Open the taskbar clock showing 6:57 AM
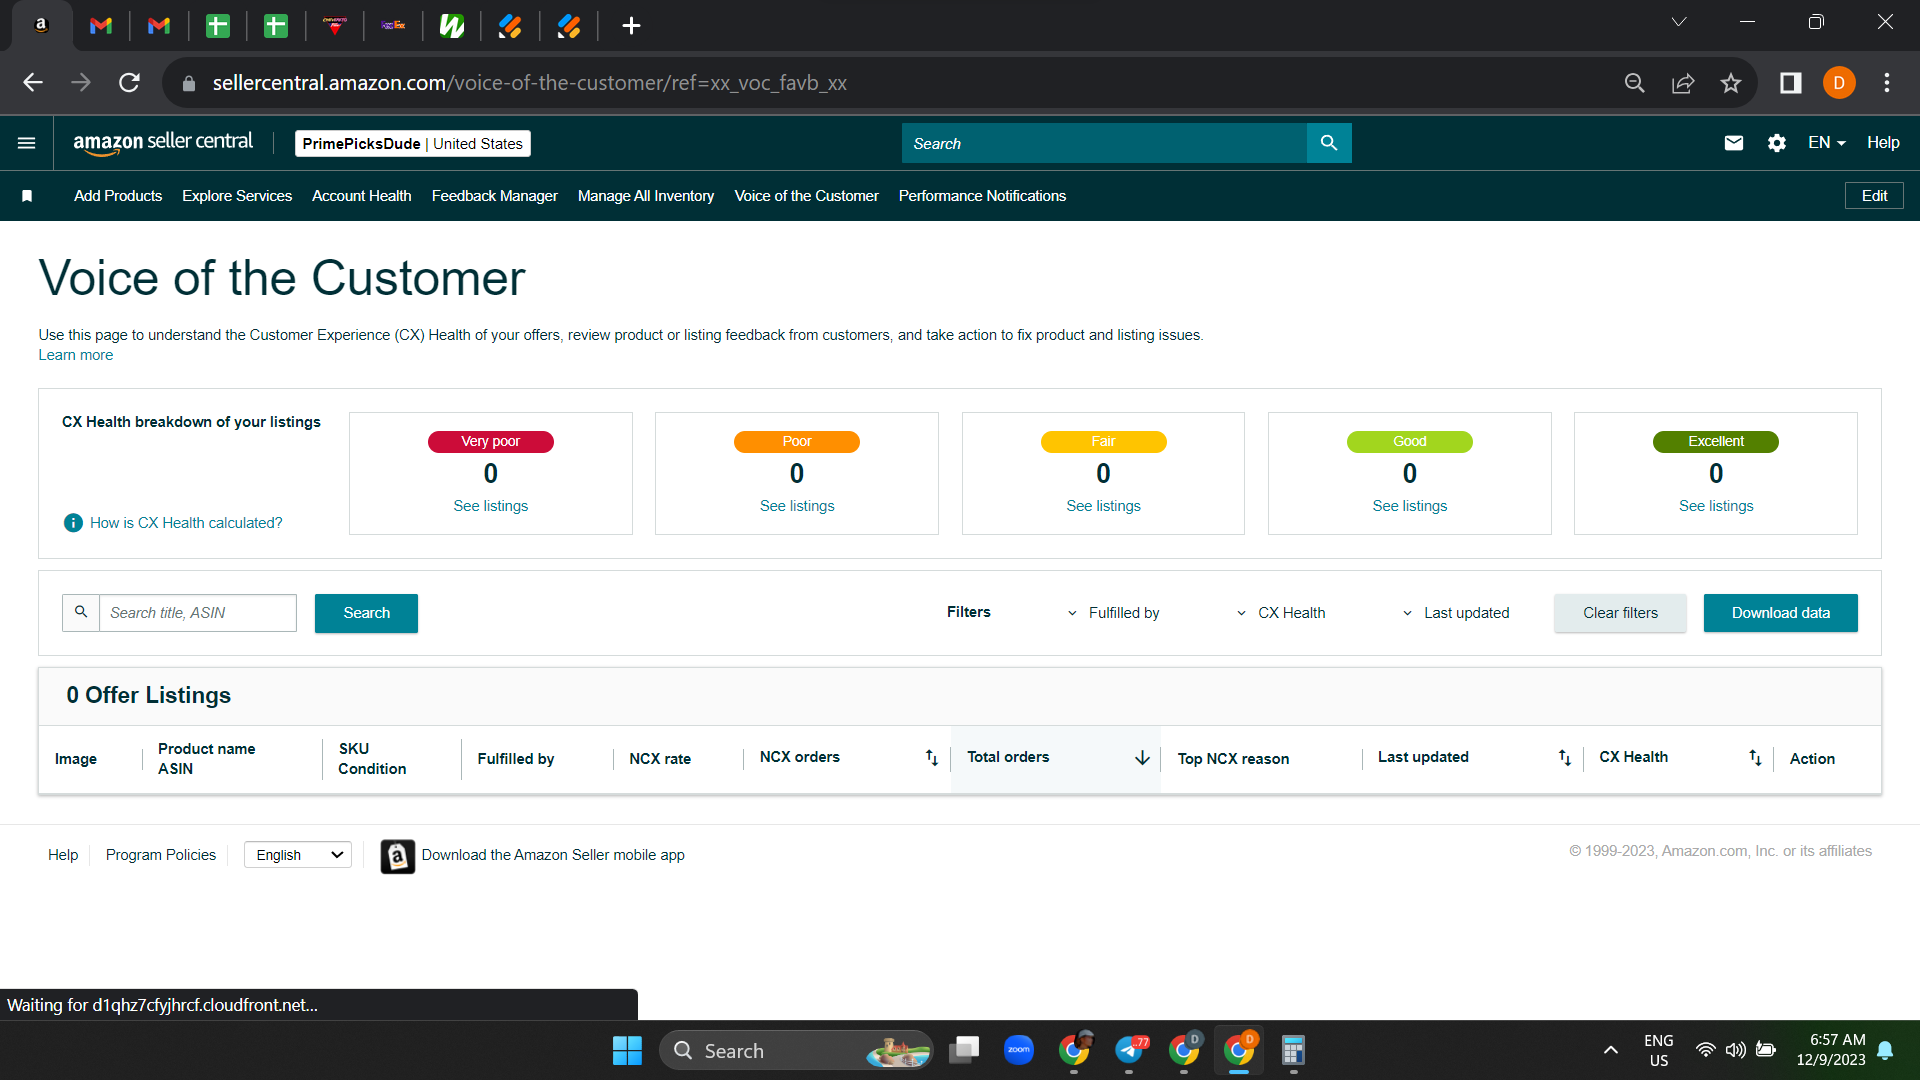This screenshot has width=1920, height=1080. [x=1831, y=1050]
